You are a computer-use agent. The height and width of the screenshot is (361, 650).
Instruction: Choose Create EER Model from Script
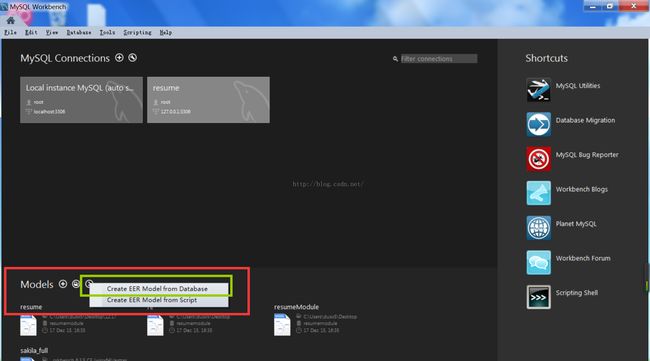tap(159, 300)
